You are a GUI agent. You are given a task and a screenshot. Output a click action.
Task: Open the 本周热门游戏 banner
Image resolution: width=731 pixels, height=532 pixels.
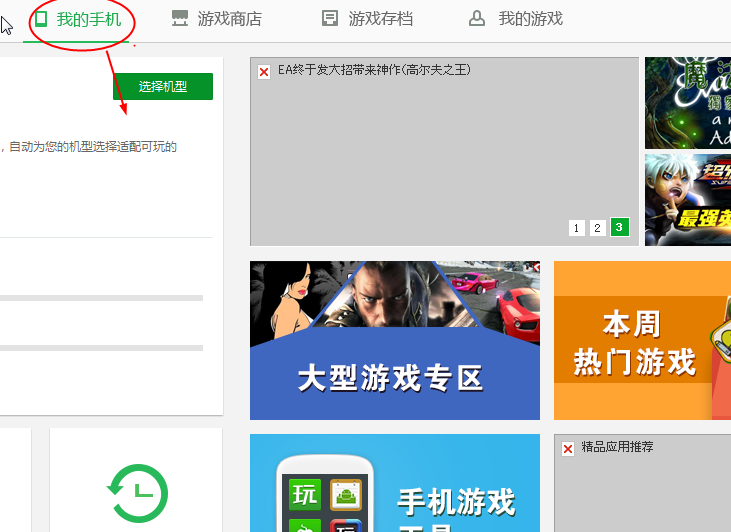click(x=642, y=340)
